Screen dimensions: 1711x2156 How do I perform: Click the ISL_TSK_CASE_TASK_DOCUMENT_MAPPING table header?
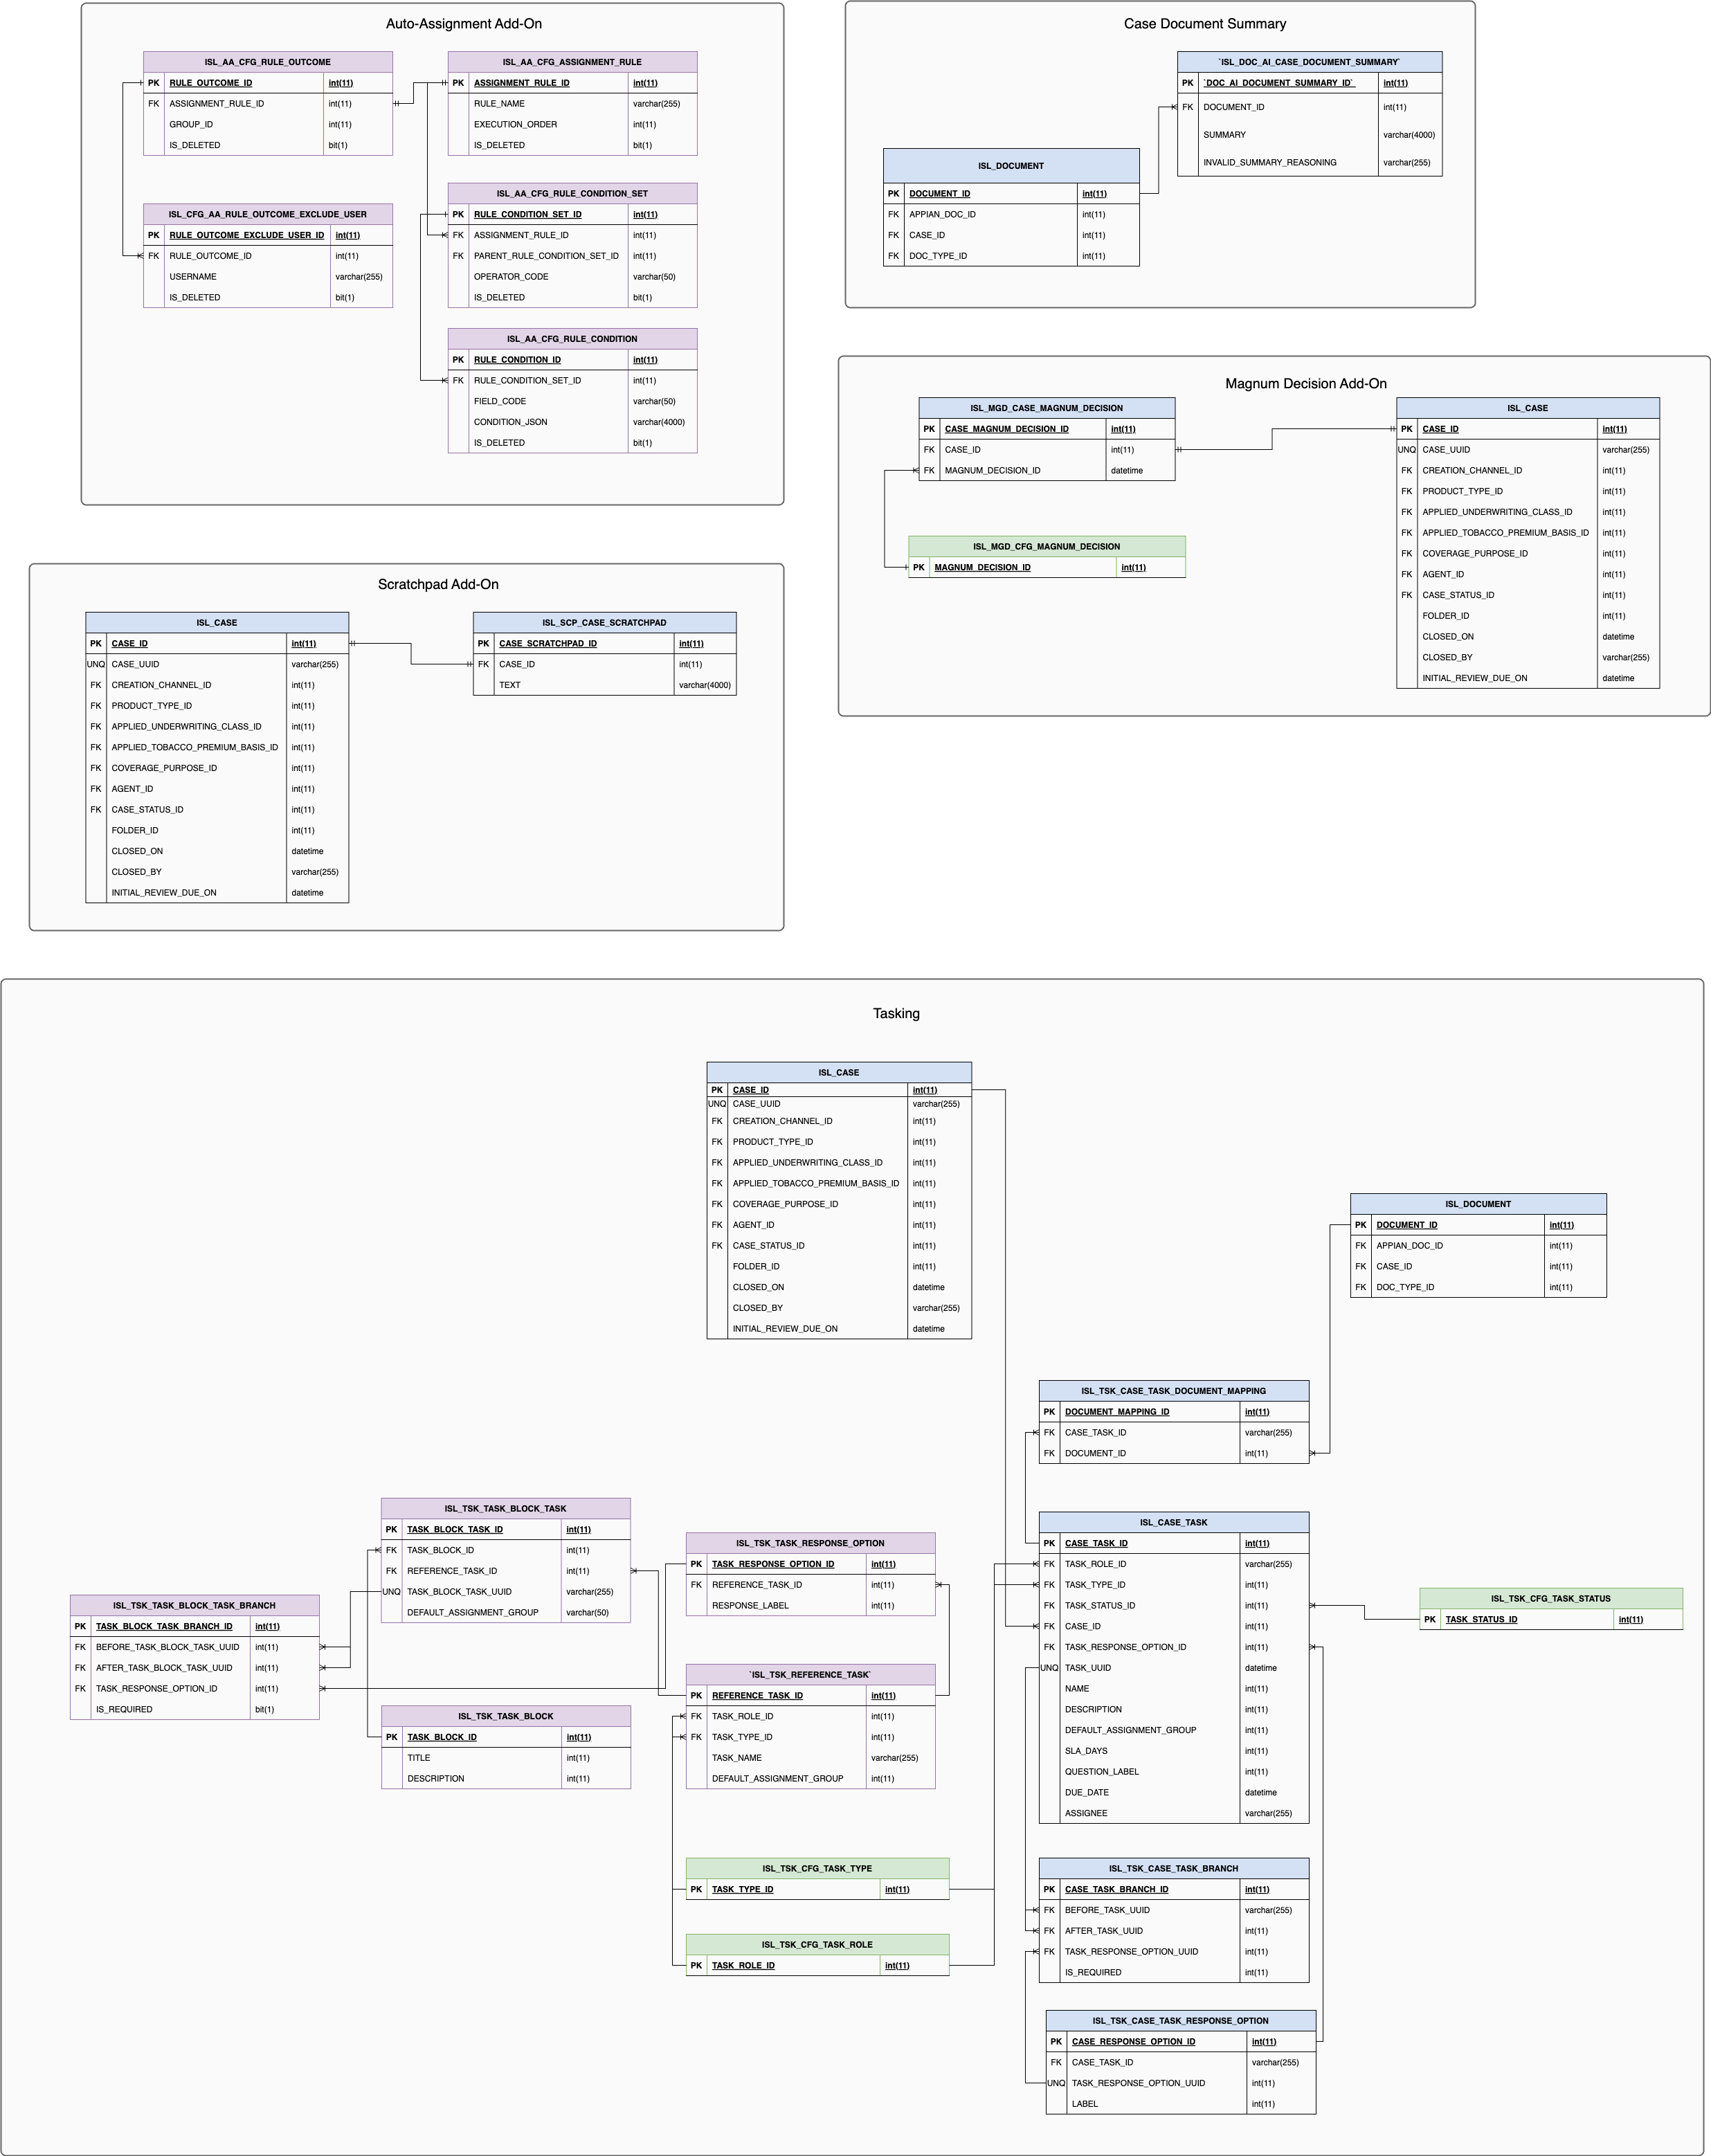tap(1174, 1391)
